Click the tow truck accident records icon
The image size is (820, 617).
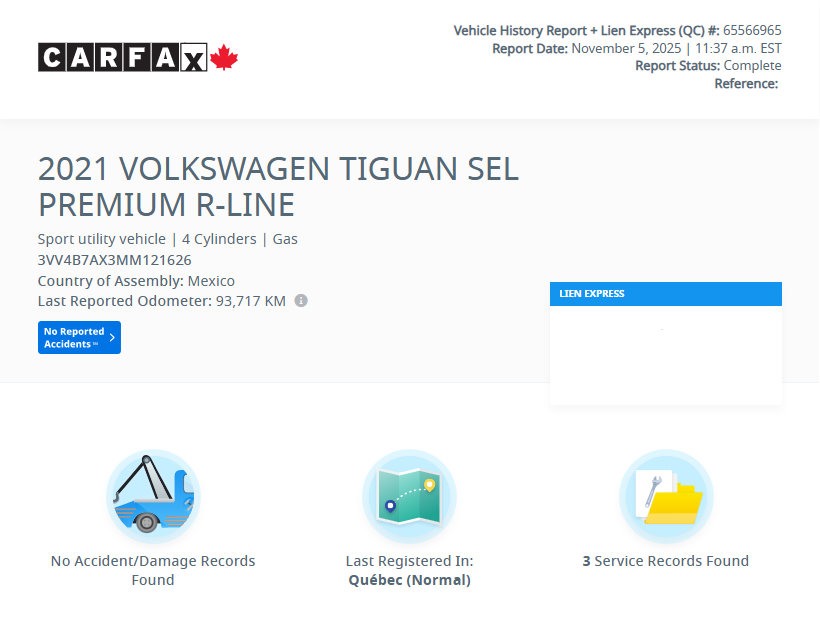[x=152, y=495]
